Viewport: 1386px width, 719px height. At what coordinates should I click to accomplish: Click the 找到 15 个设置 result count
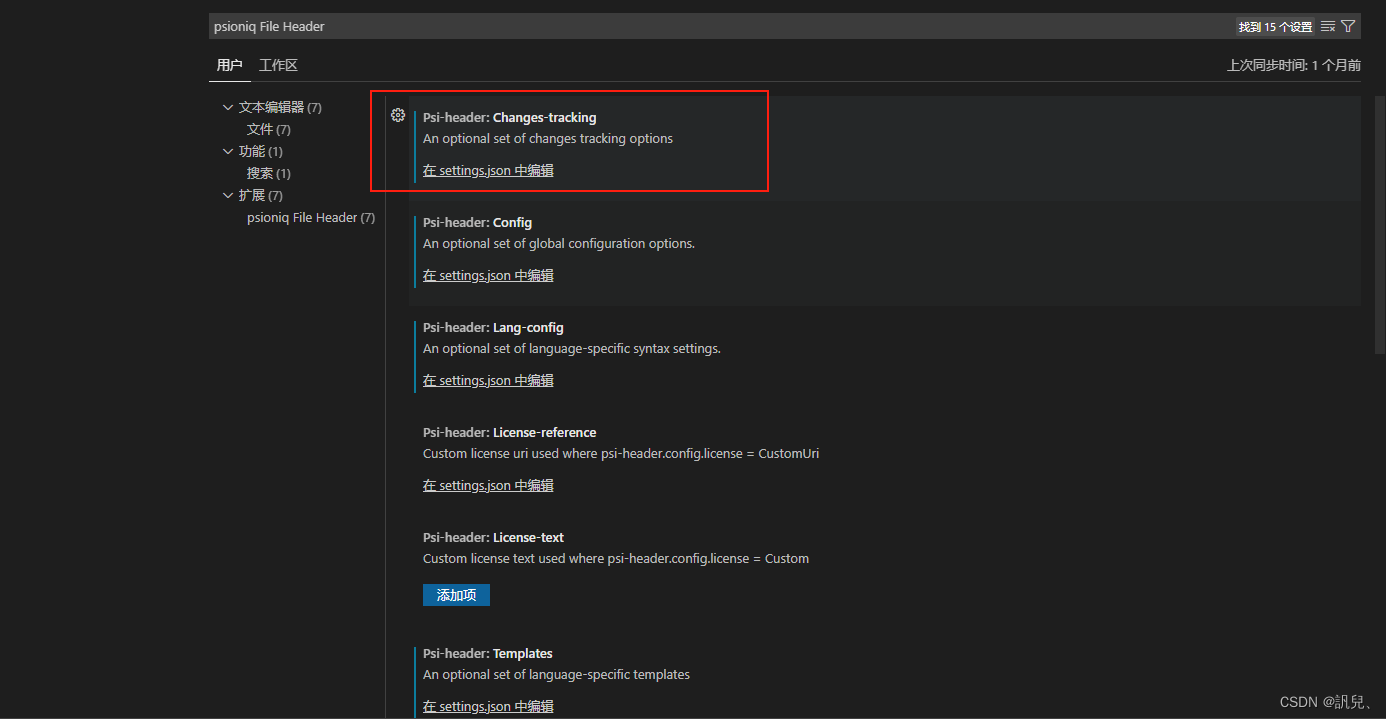(1275, 27)
